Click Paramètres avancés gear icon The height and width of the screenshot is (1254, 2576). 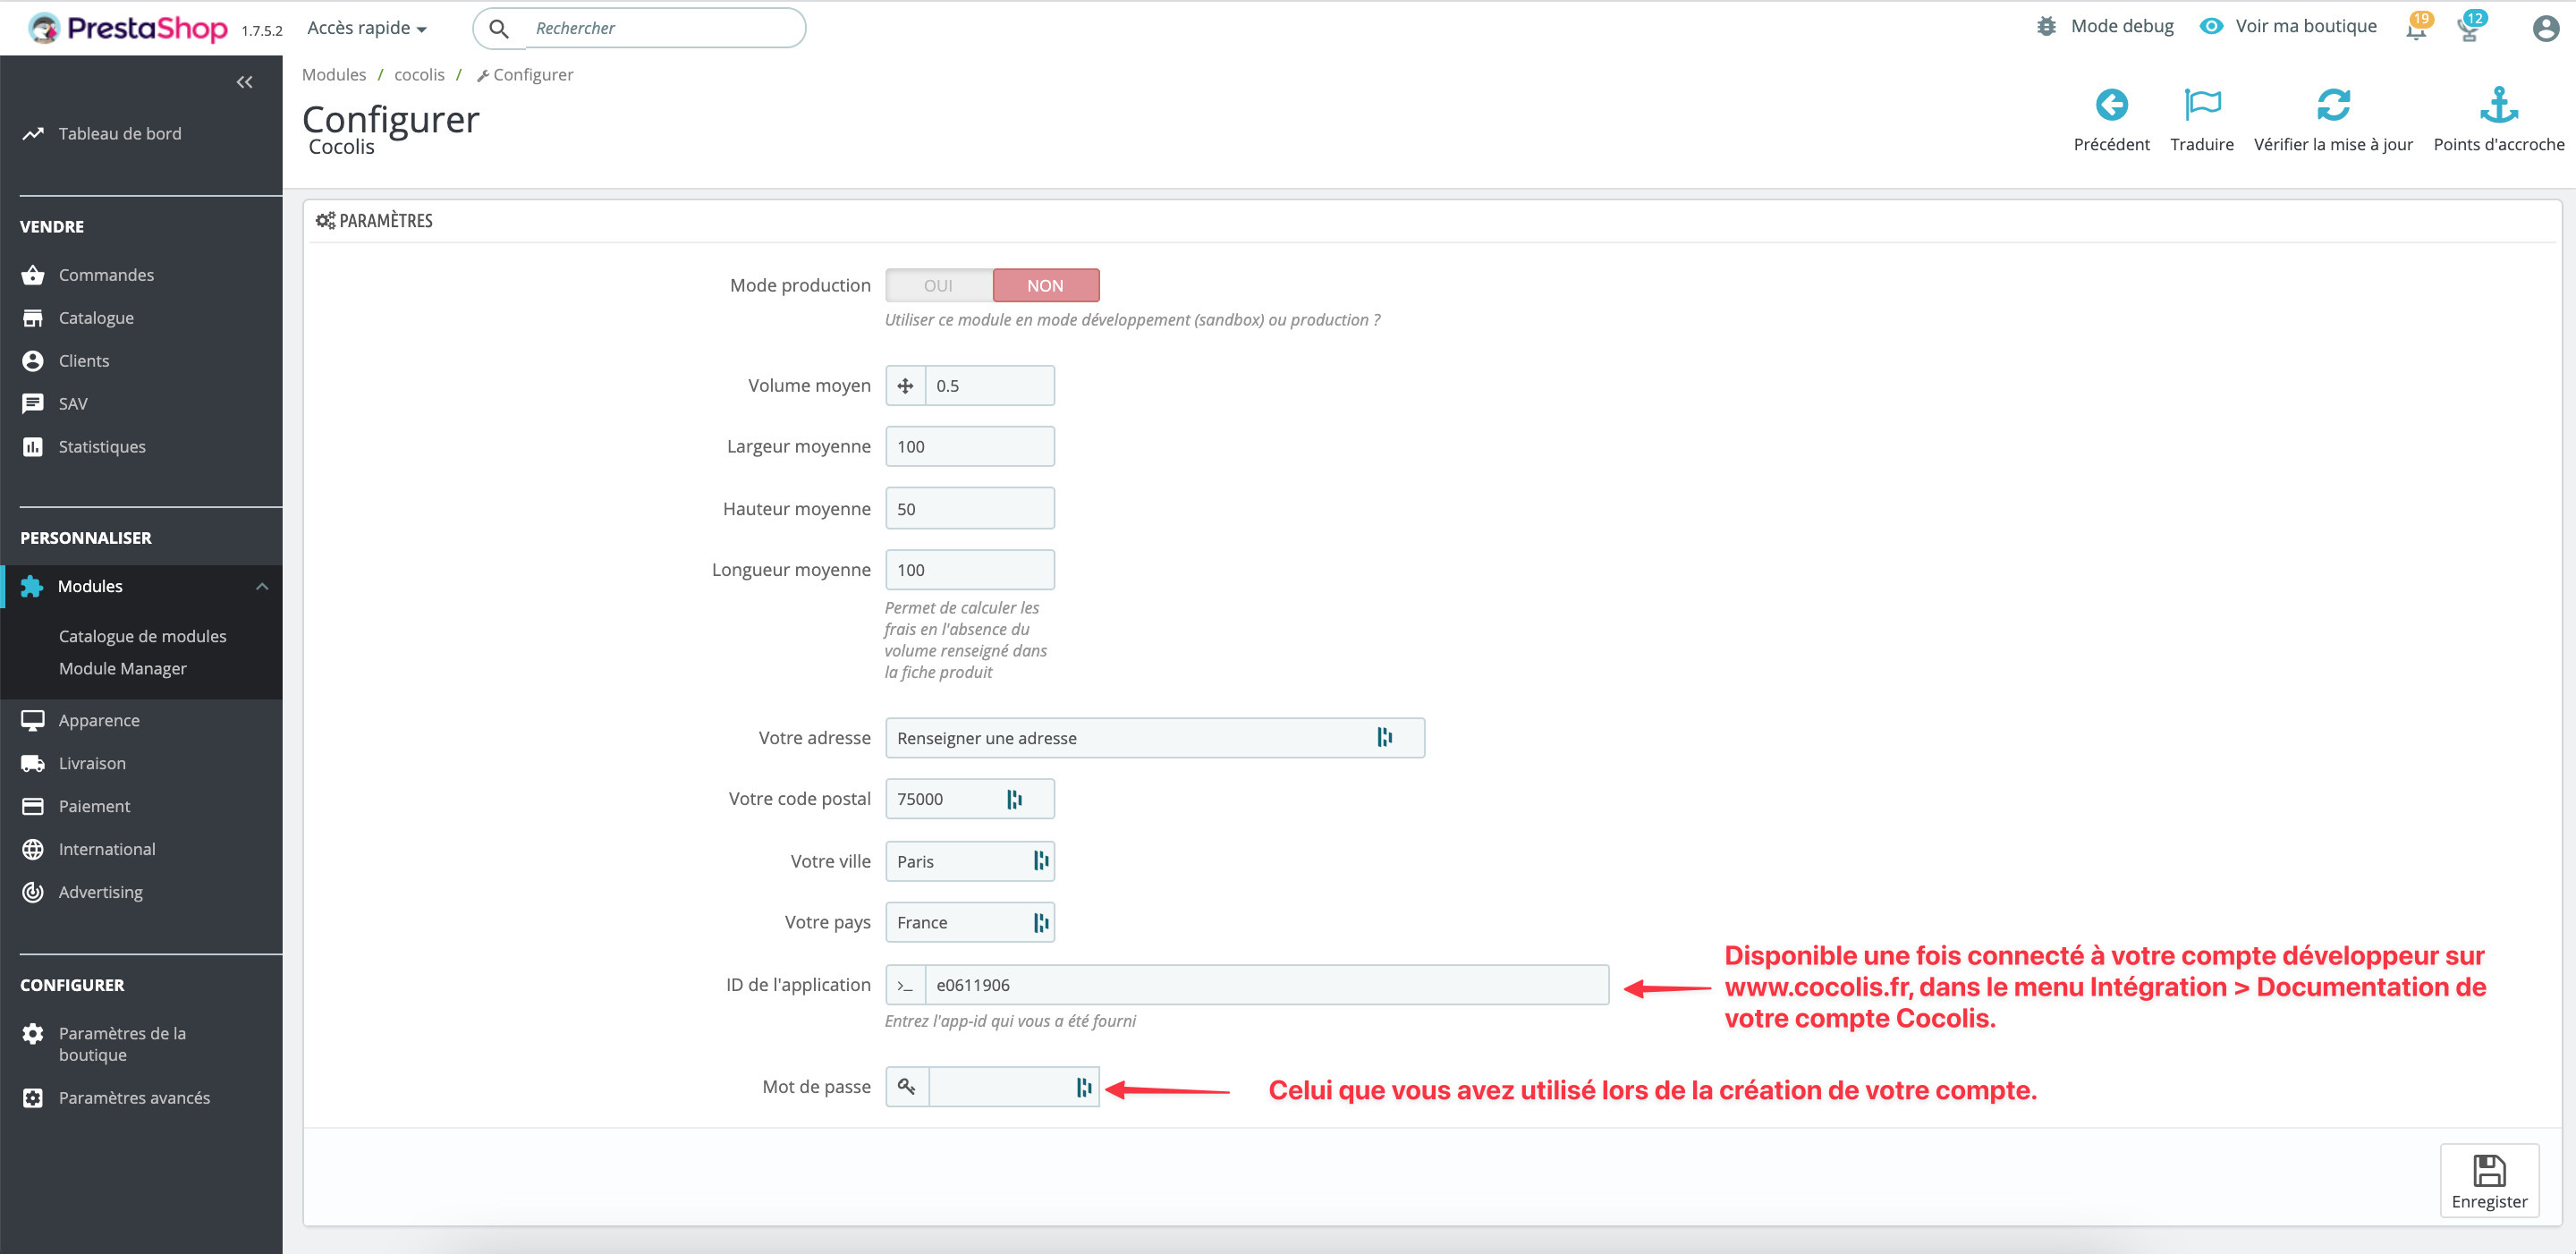point(33,1098)
